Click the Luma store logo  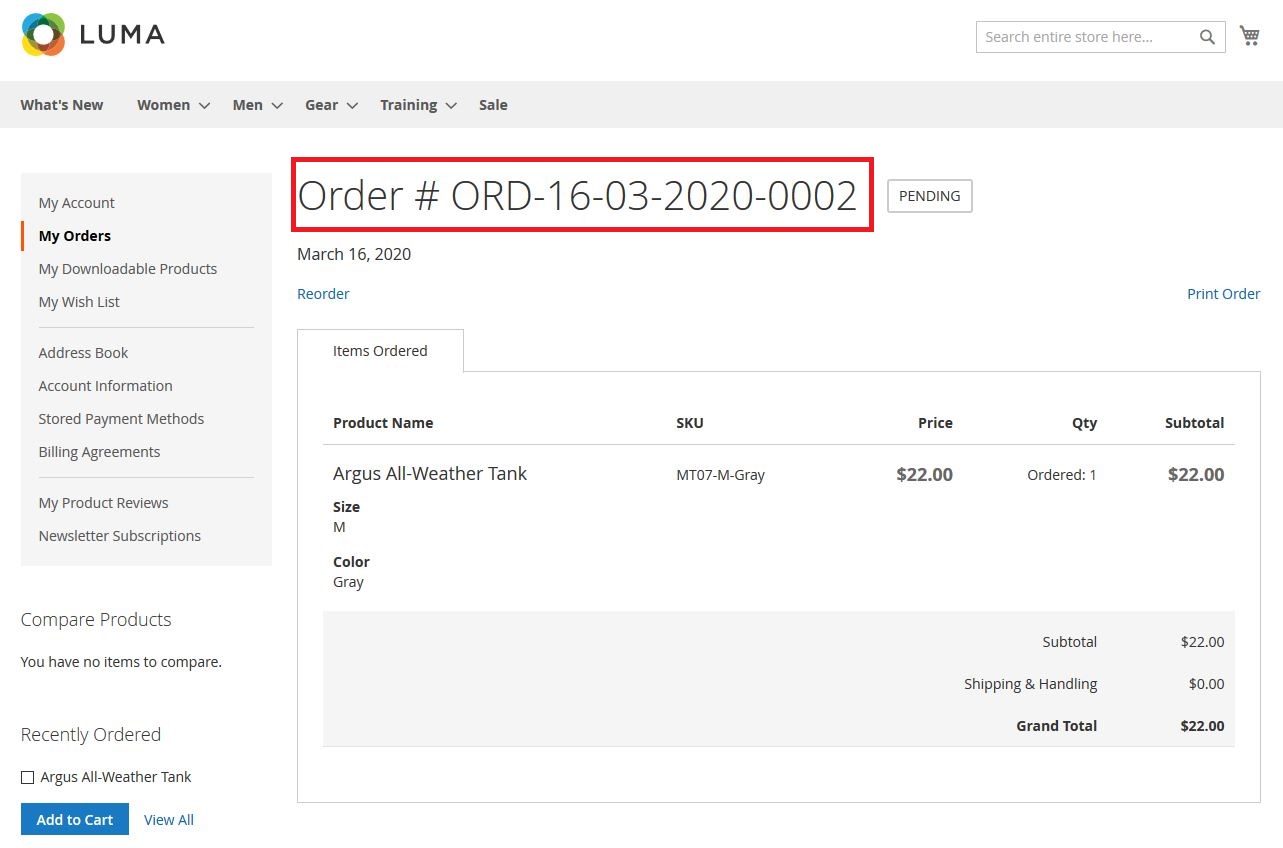(x=92, y=34)
